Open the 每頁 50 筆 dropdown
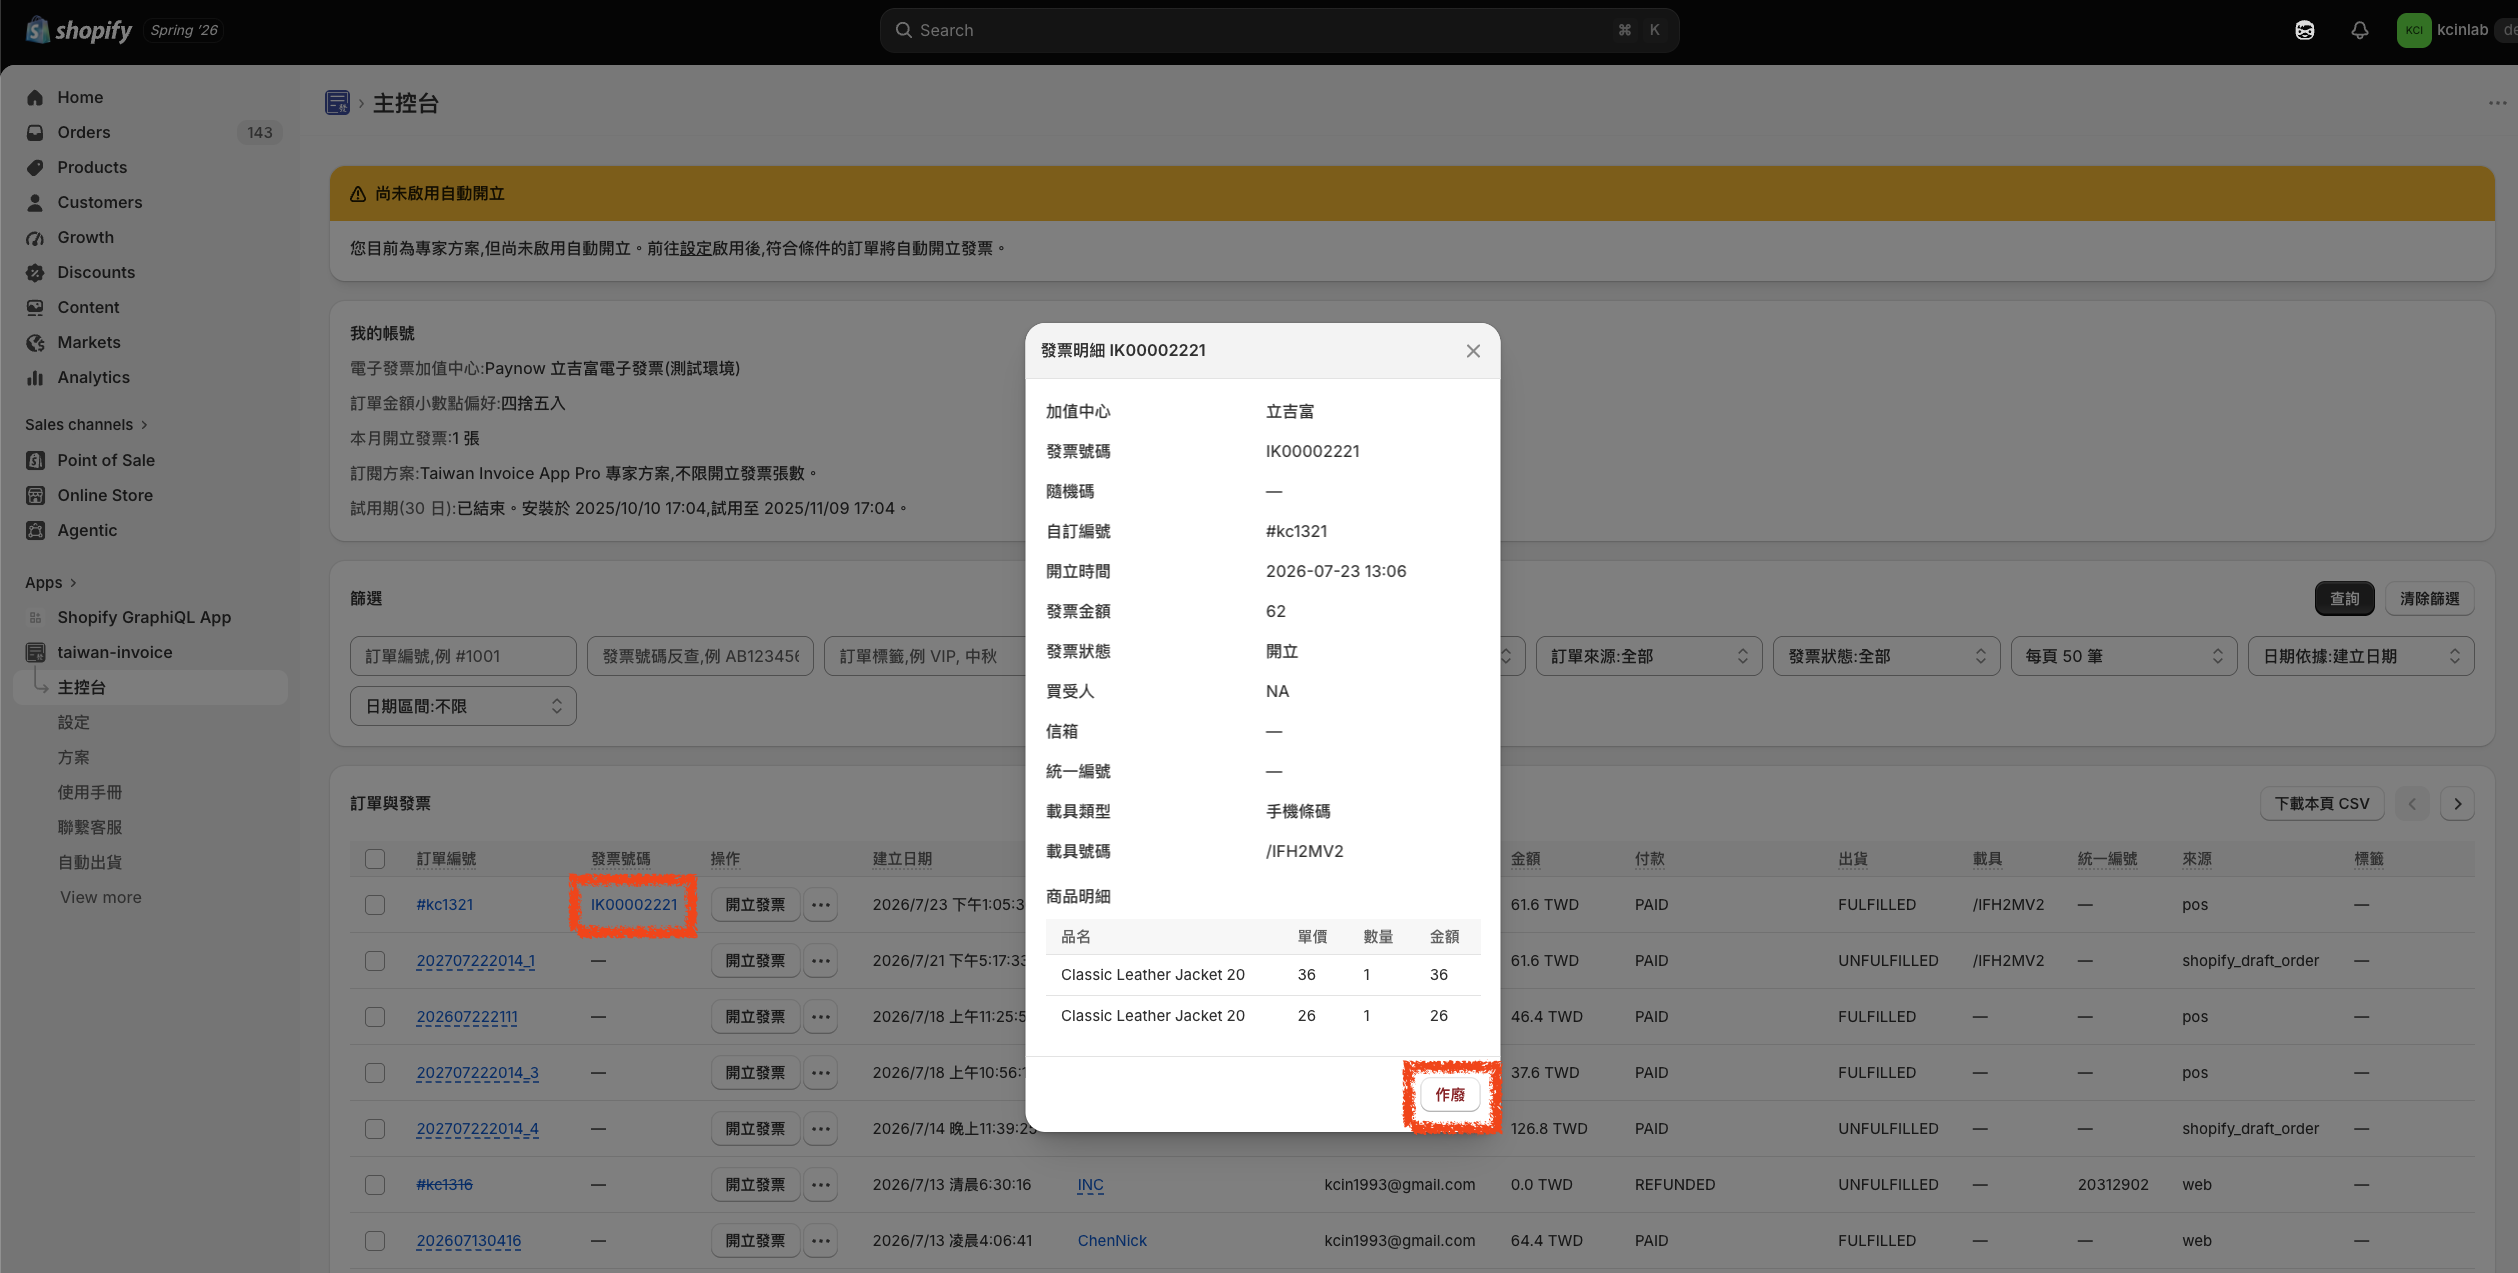 [x=2124, y=656]
